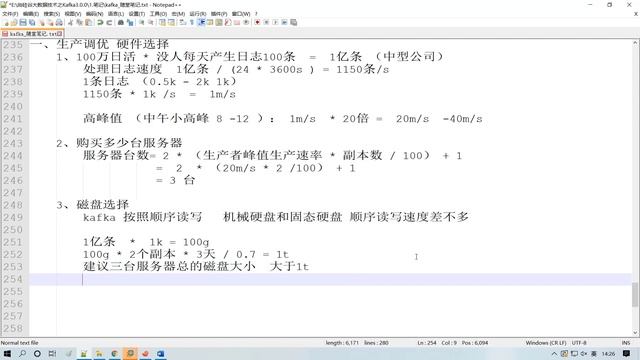
Task: Open the 搜索(S) menu
Action: coord(52,14)
